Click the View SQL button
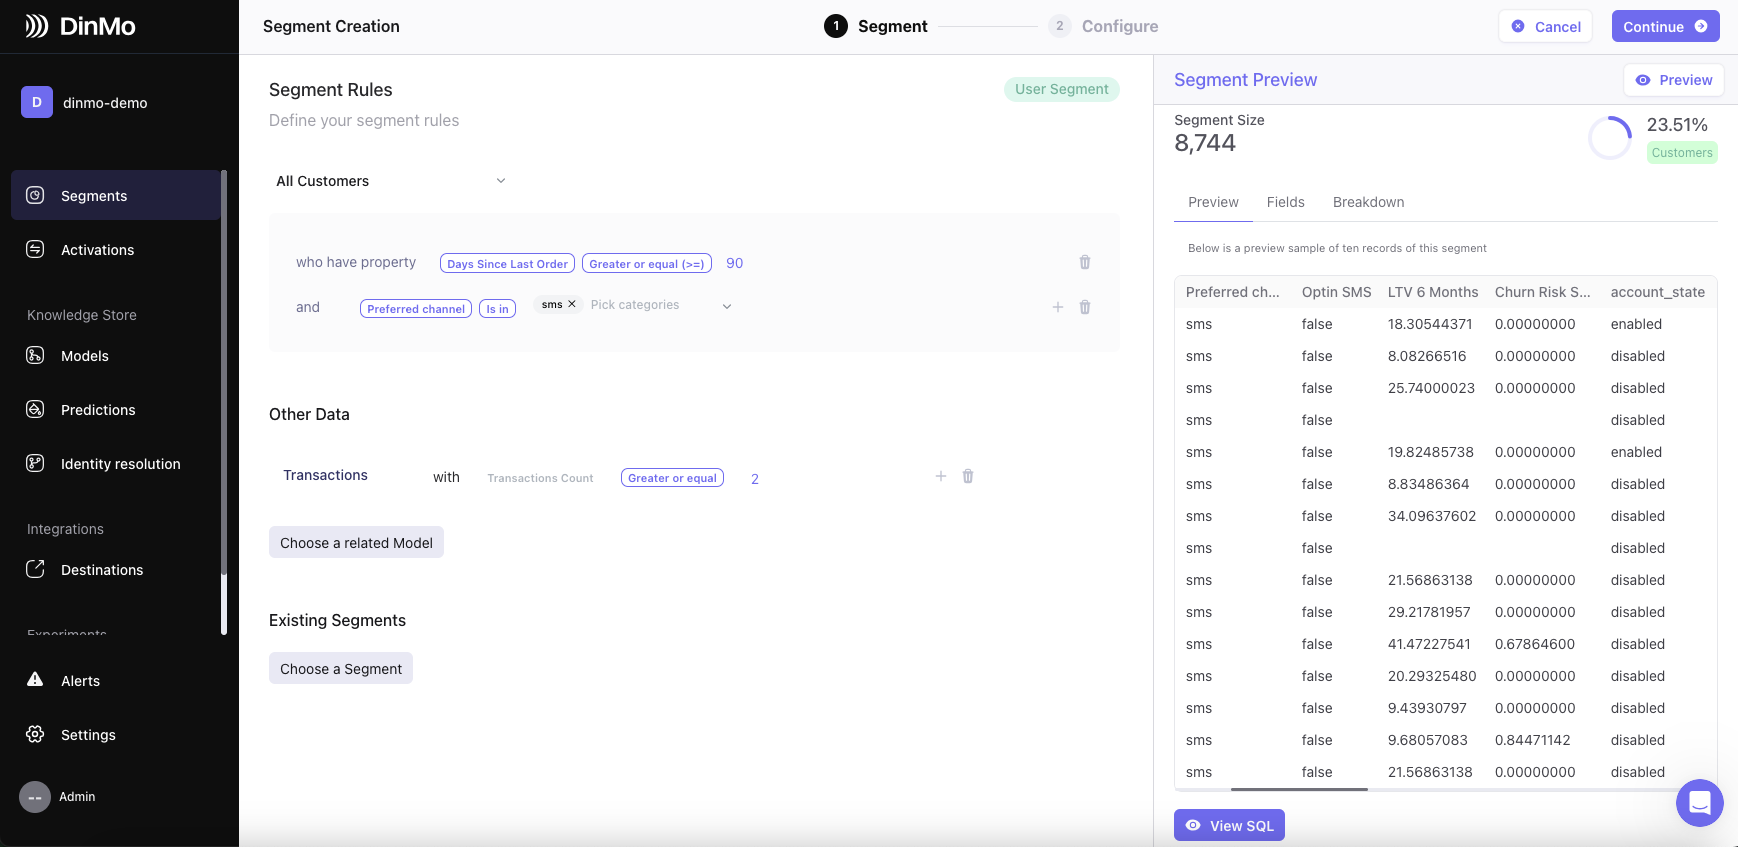This screenshot has height=847, width=1738. pos(1229,825)
